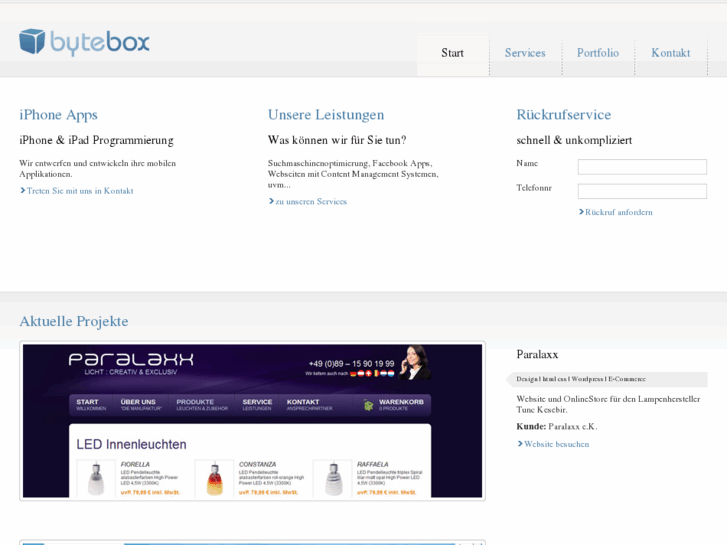Screen dimensions: 727x545
Task: Click the Unsere Leistungen heading
Action: (326, 115)
